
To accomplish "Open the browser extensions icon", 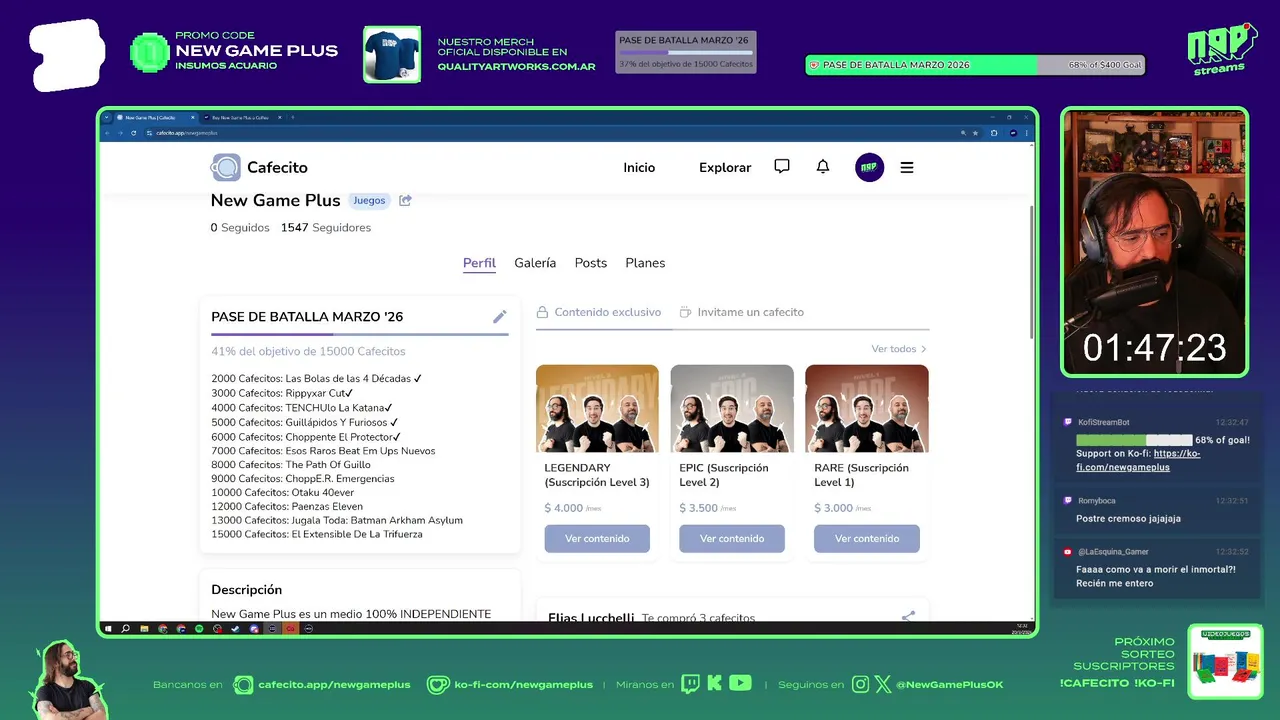I will coord(994,133).
